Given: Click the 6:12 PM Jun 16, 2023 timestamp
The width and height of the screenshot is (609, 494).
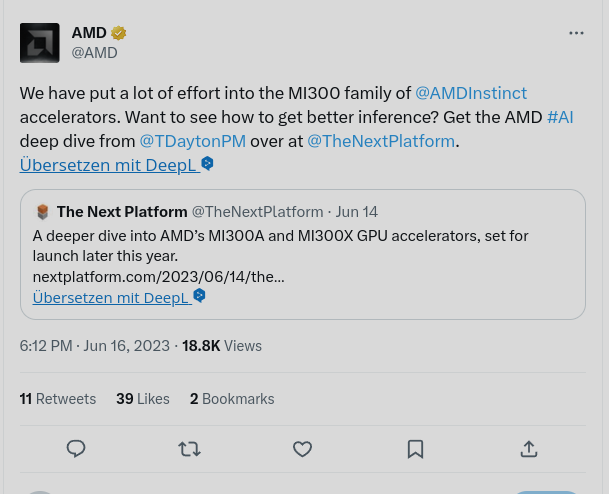Looking at the screenshot, I should (95, 346).
